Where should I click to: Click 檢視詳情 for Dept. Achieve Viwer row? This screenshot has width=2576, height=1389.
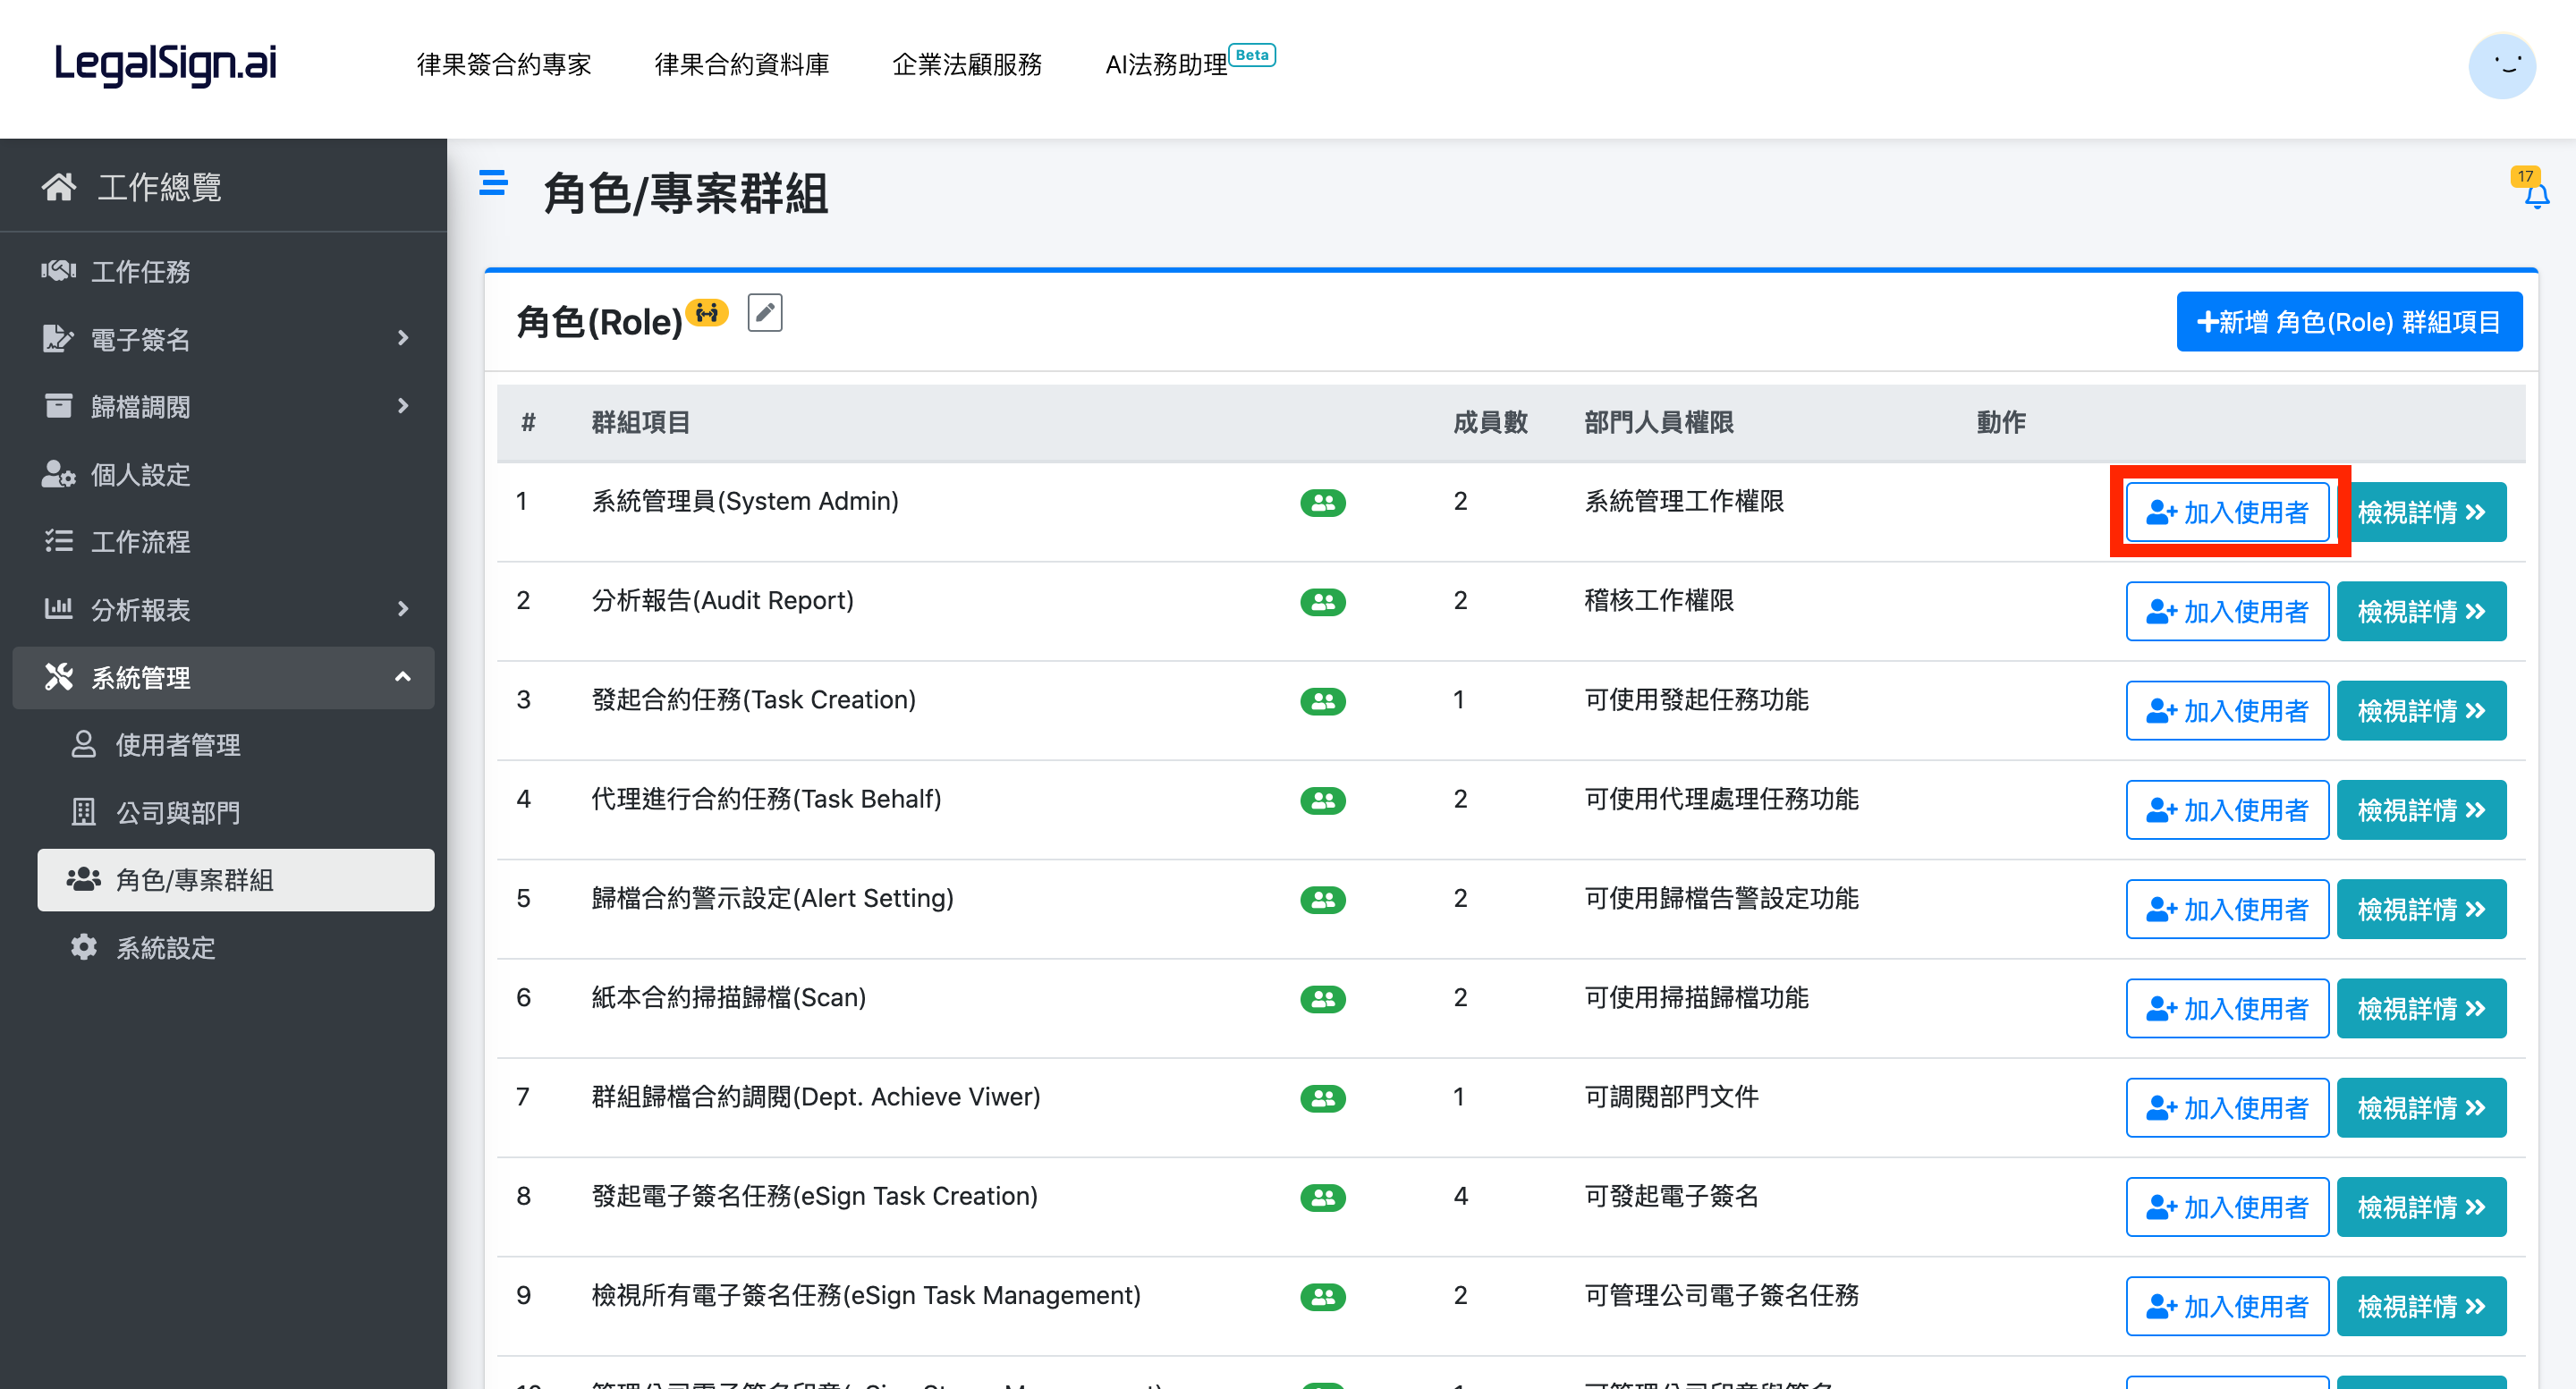click(x=2421, y=1108)
